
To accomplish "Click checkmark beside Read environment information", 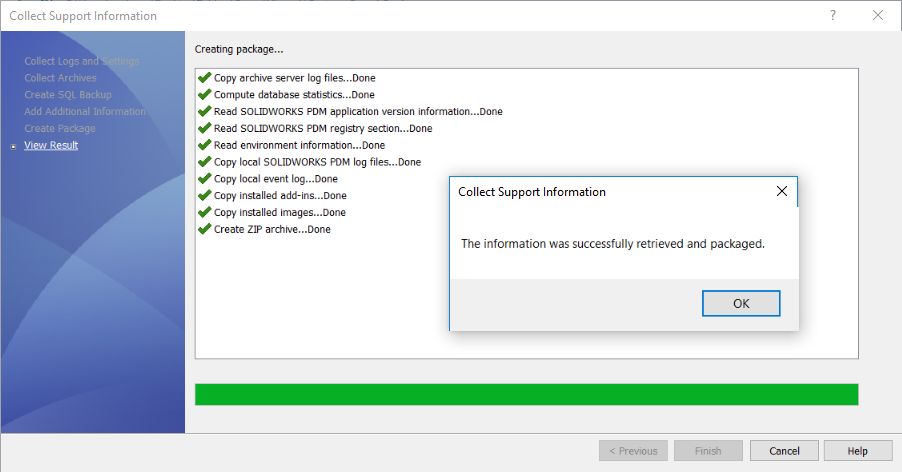I will pos(204,145).
